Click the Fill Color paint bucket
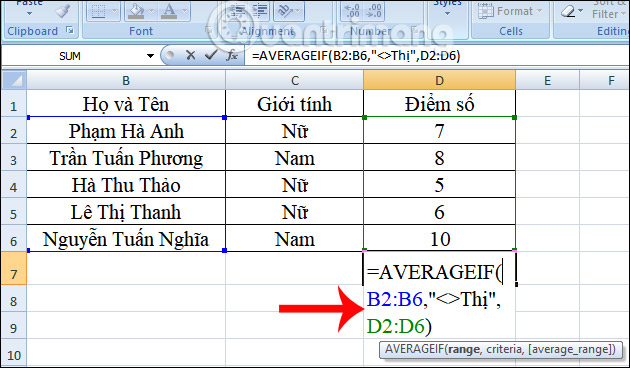The height and width of the screenshot is (368, 630). pos(136,12)
